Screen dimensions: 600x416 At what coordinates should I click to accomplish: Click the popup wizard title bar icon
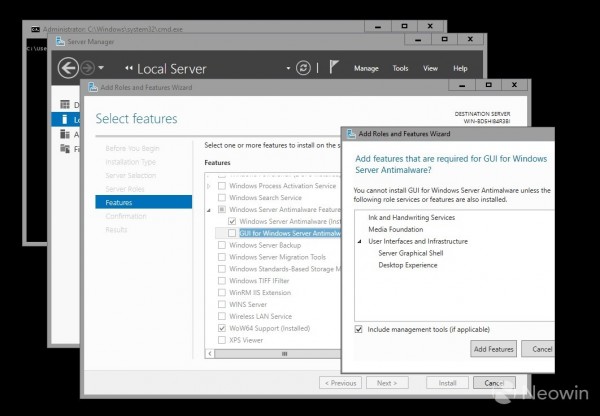pyautogui.click(x=351, y=132)
